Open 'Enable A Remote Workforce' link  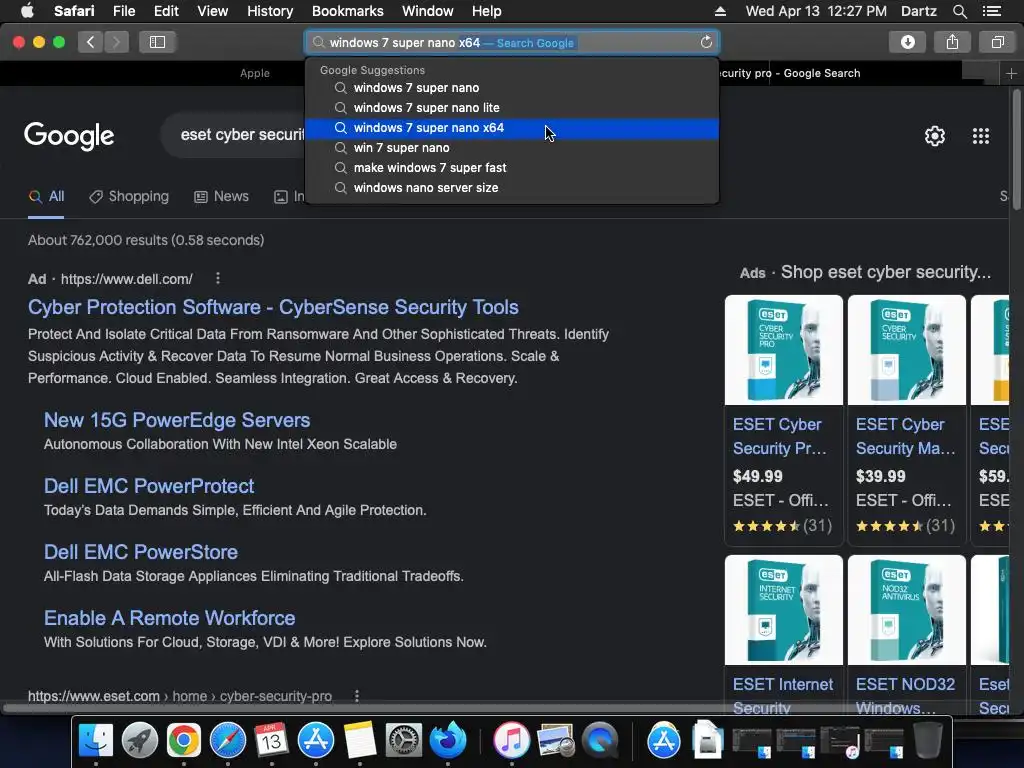point(169,618)
